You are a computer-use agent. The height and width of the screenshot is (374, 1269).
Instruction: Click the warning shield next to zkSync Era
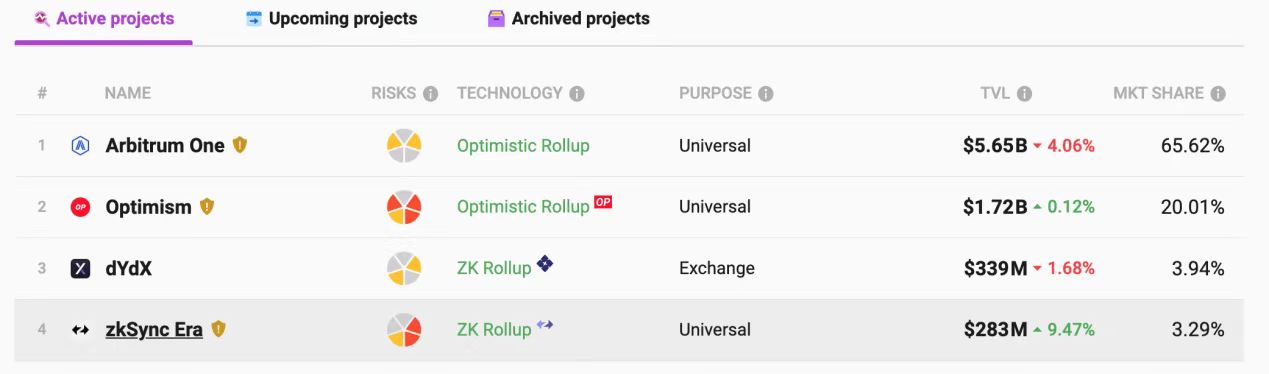[218, 328]
